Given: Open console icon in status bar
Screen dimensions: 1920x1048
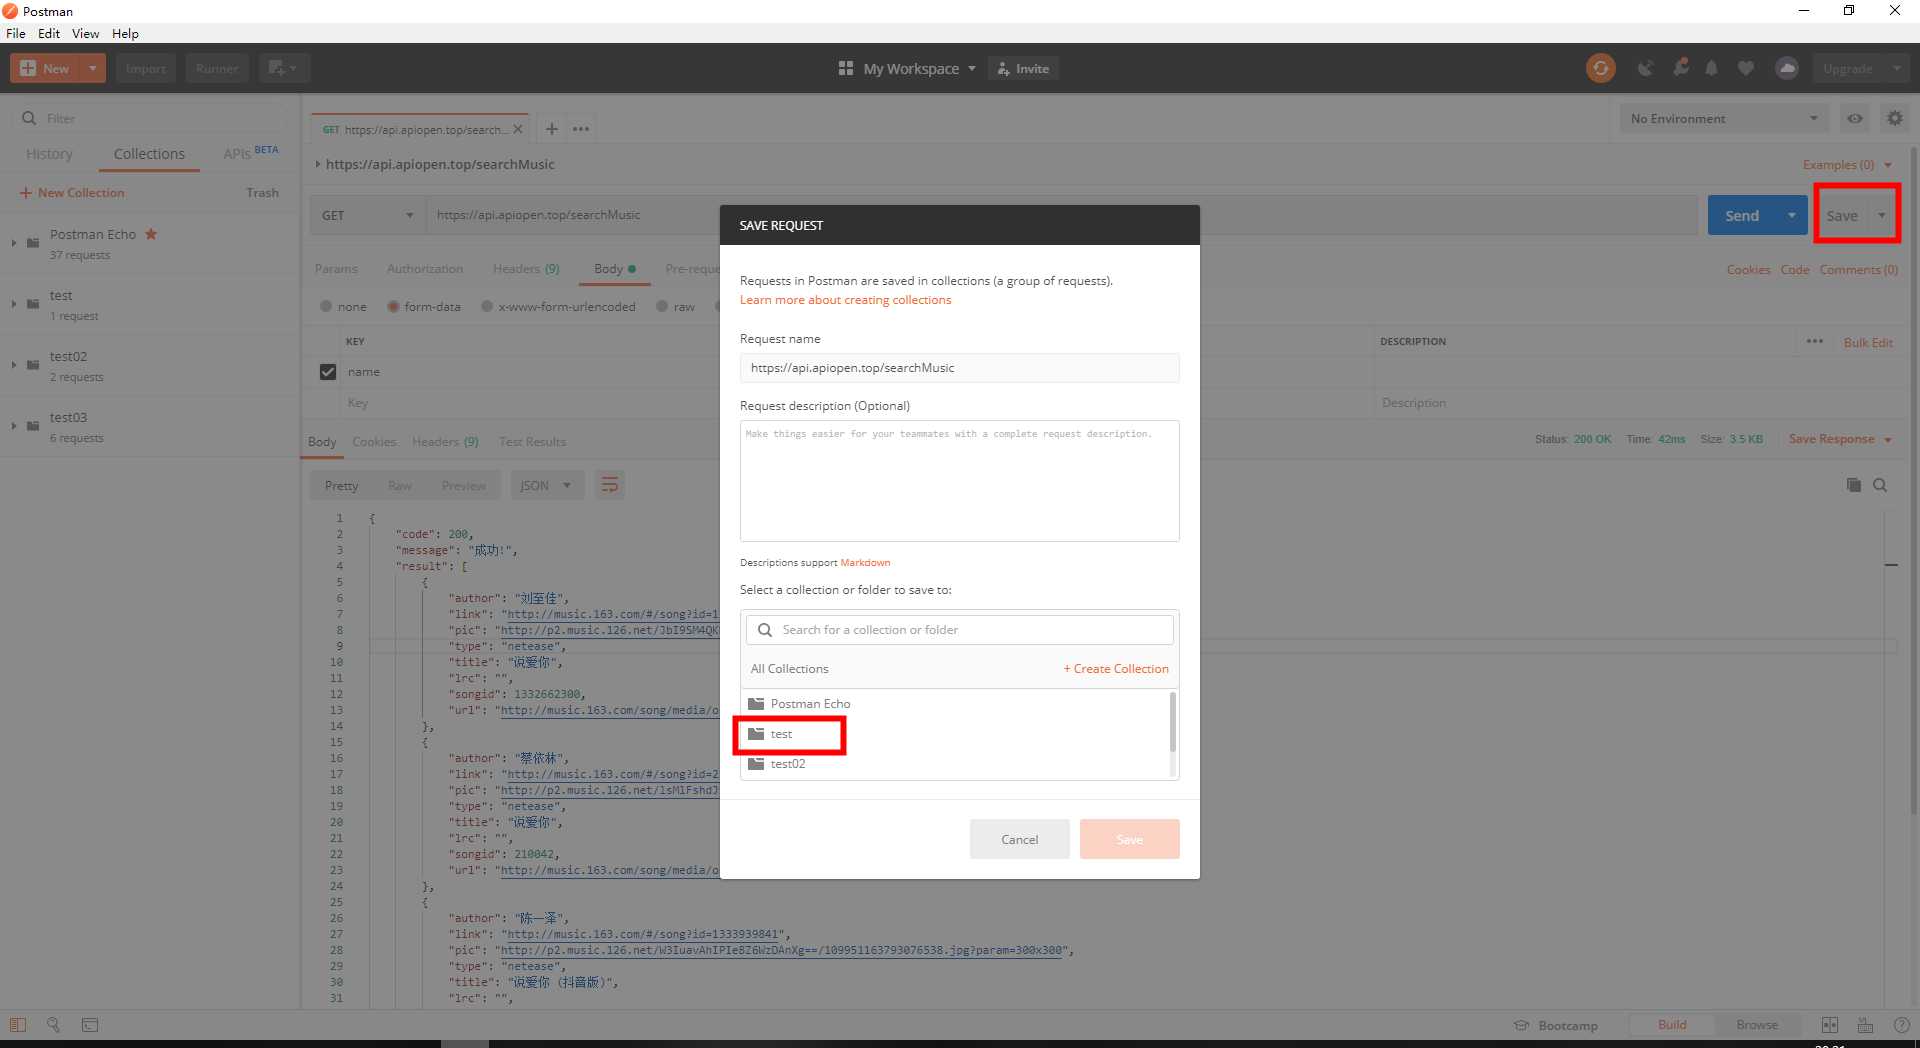Looking at the screenshot, I should (90, 1025).
